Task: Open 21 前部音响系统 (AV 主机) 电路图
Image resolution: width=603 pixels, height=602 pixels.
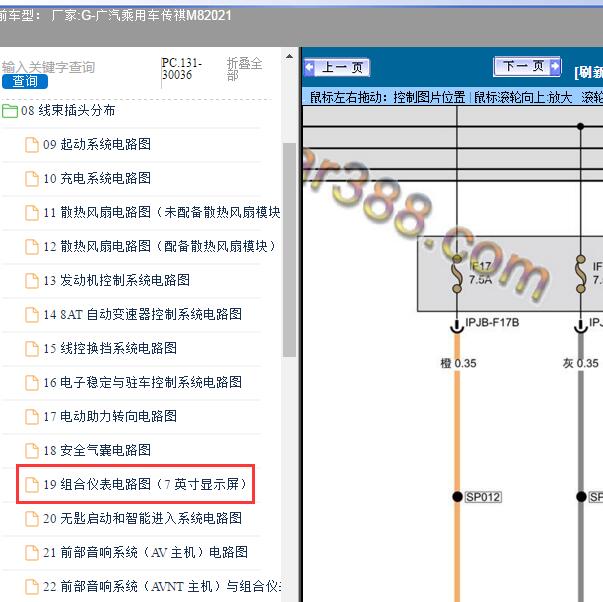Action: [145, 552]
